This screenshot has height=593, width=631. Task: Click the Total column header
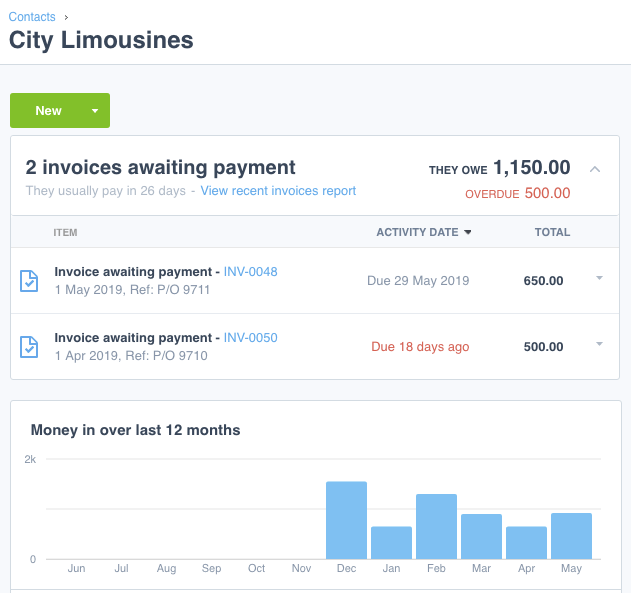pos(552,232)
